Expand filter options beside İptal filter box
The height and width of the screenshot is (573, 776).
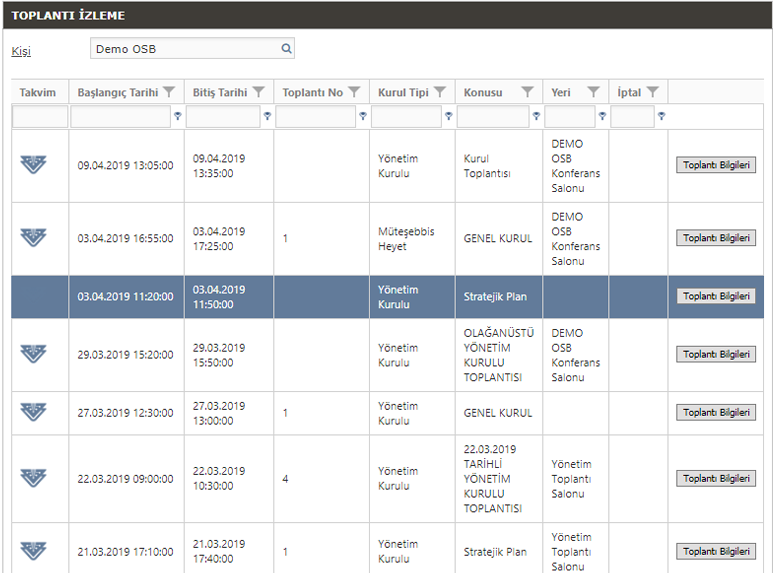tap(661, 117)
